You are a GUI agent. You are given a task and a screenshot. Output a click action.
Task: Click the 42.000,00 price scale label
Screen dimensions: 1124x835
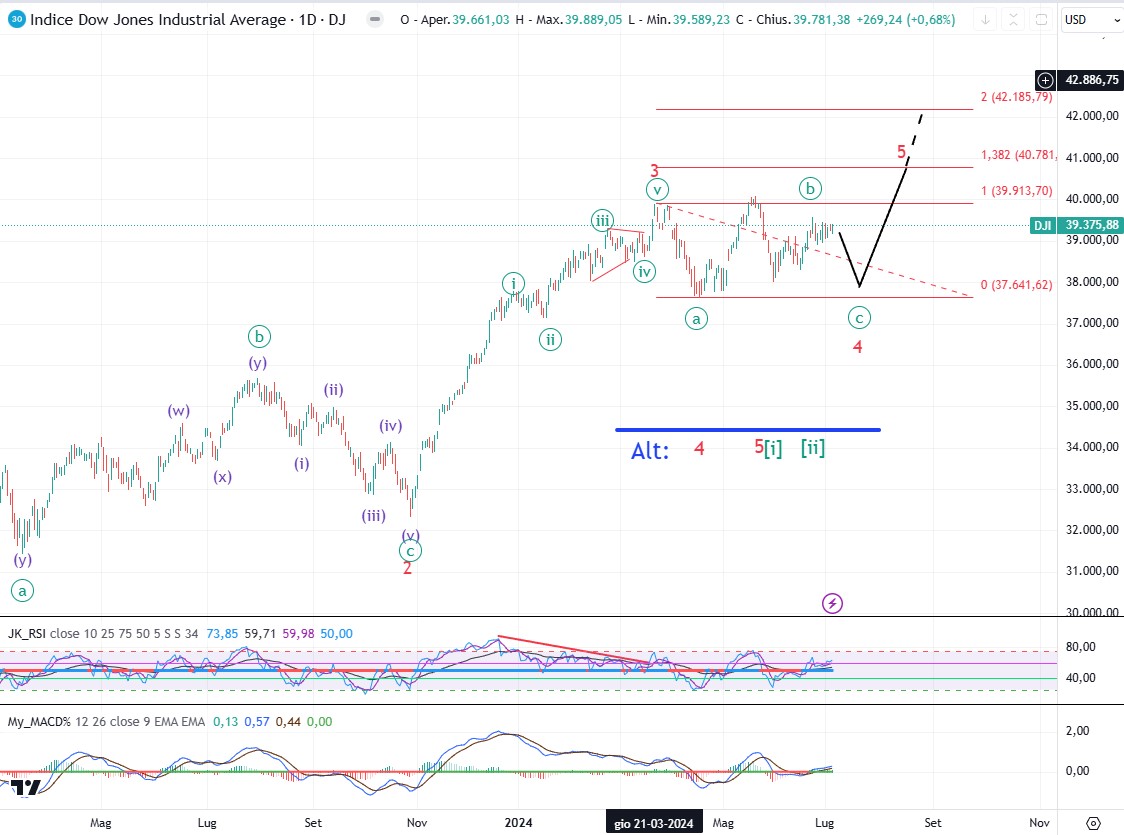[x=1092, y=115]
